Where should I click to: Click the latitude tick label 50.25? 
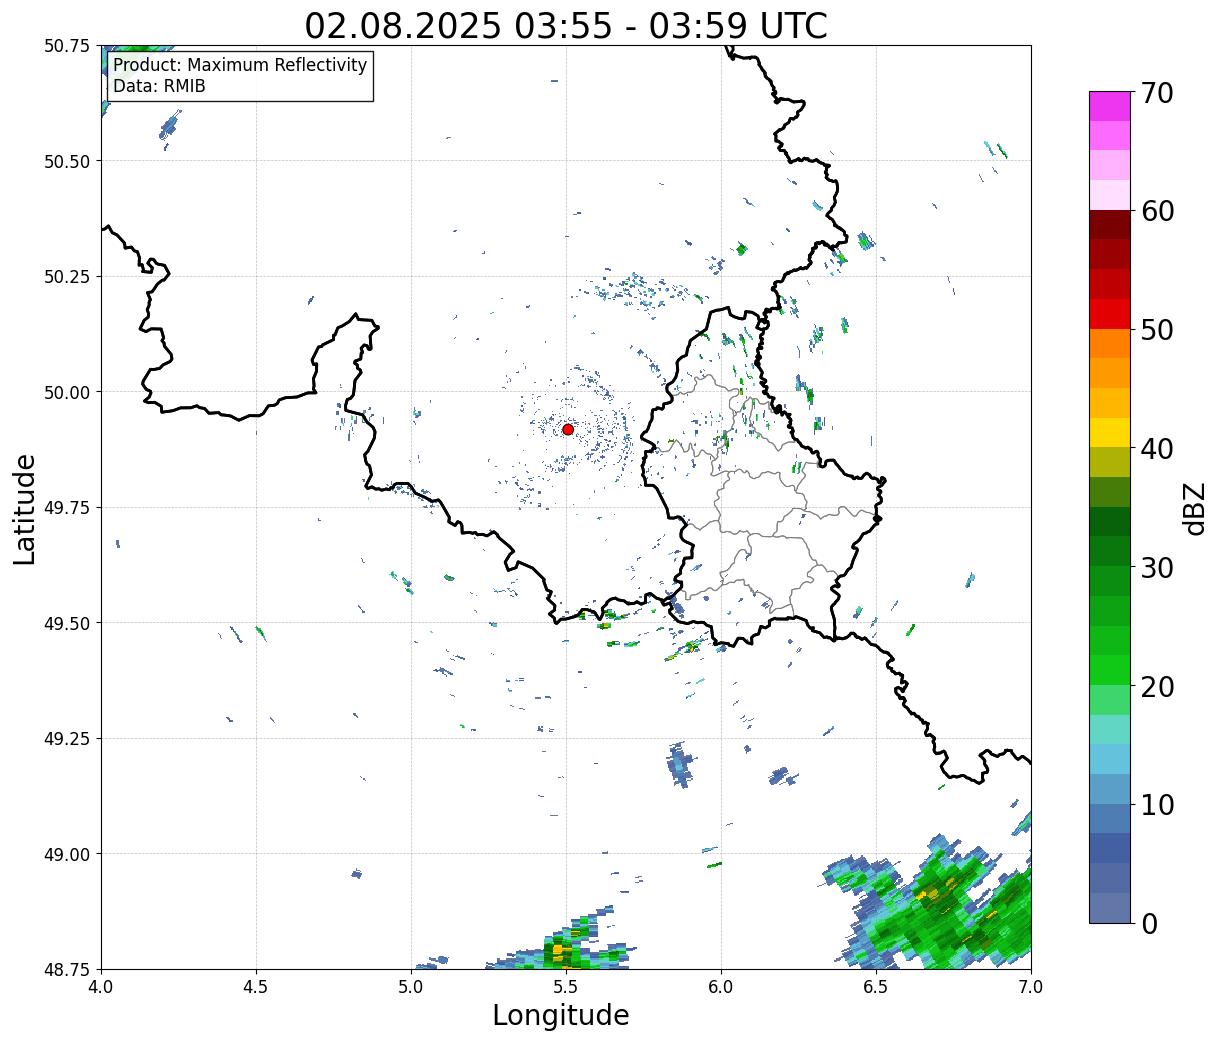[67, 277]
